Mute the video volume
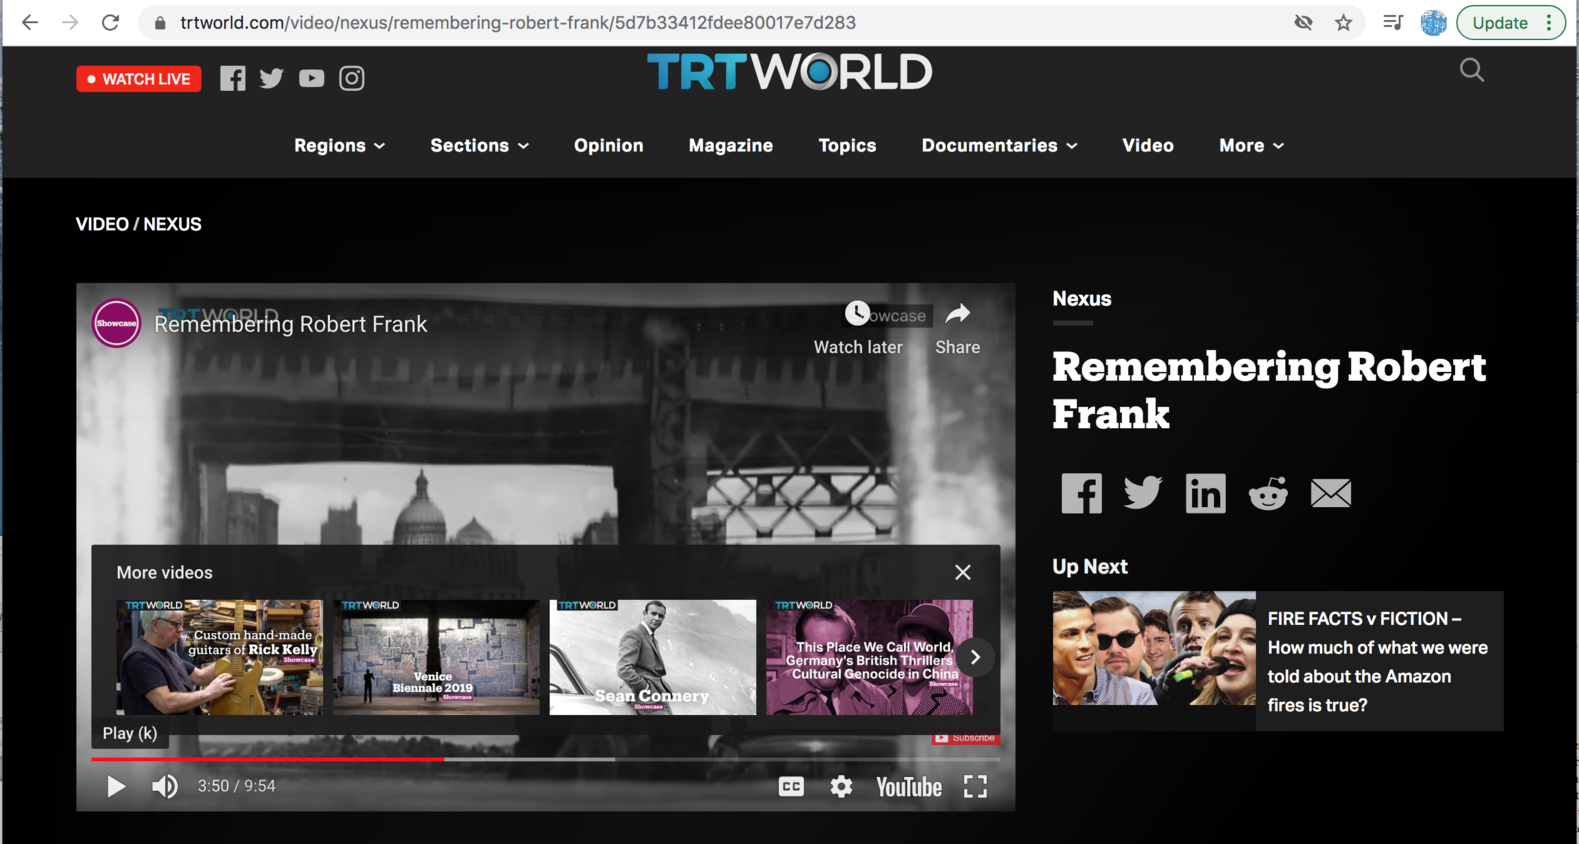The width and height of the screenshot is (1579, 844). (x=165, y=787)
